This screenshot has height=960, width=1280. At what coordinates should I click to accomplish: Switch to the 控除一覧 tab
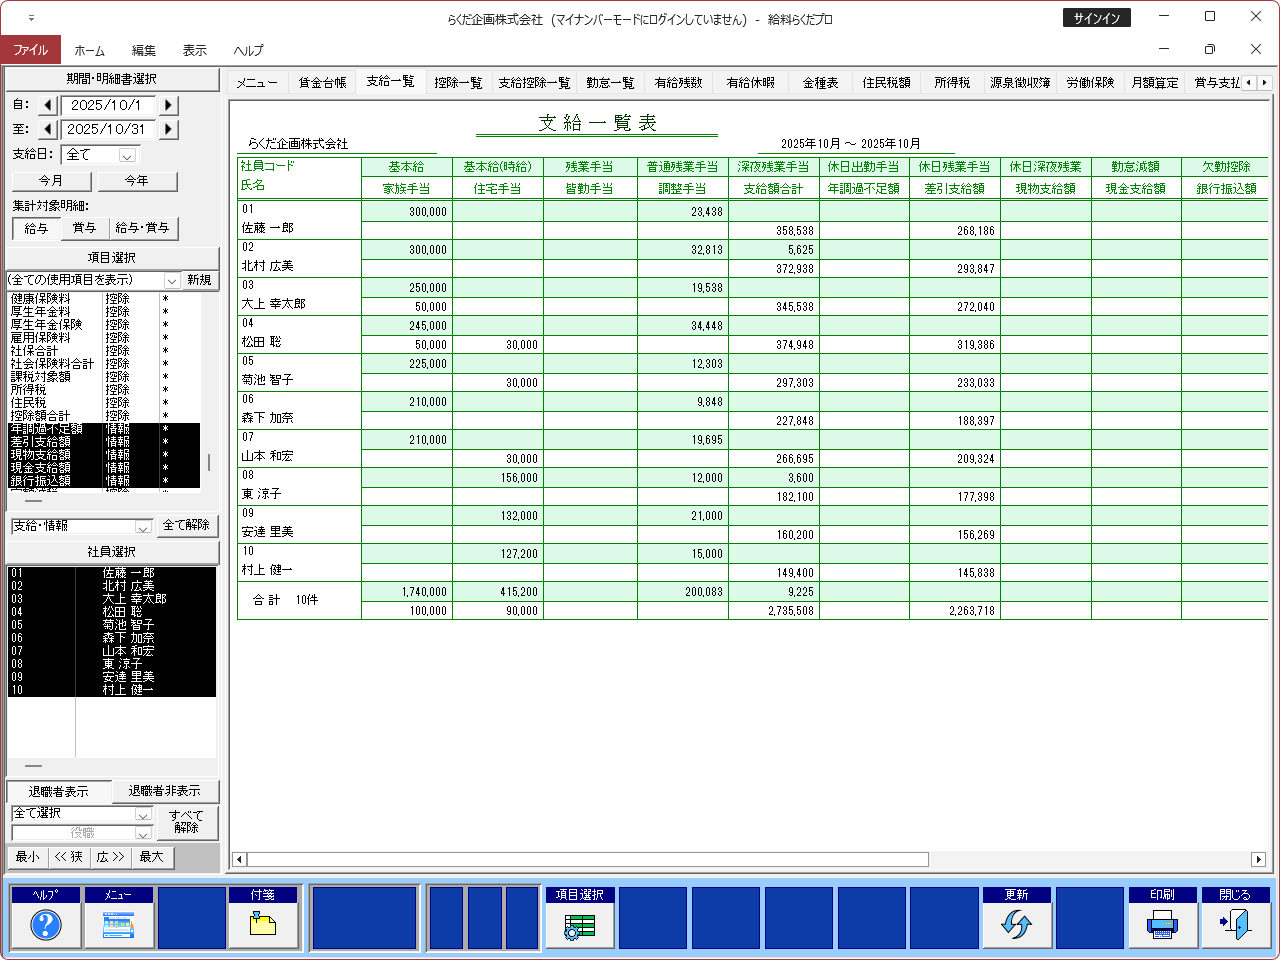point(458,82)
